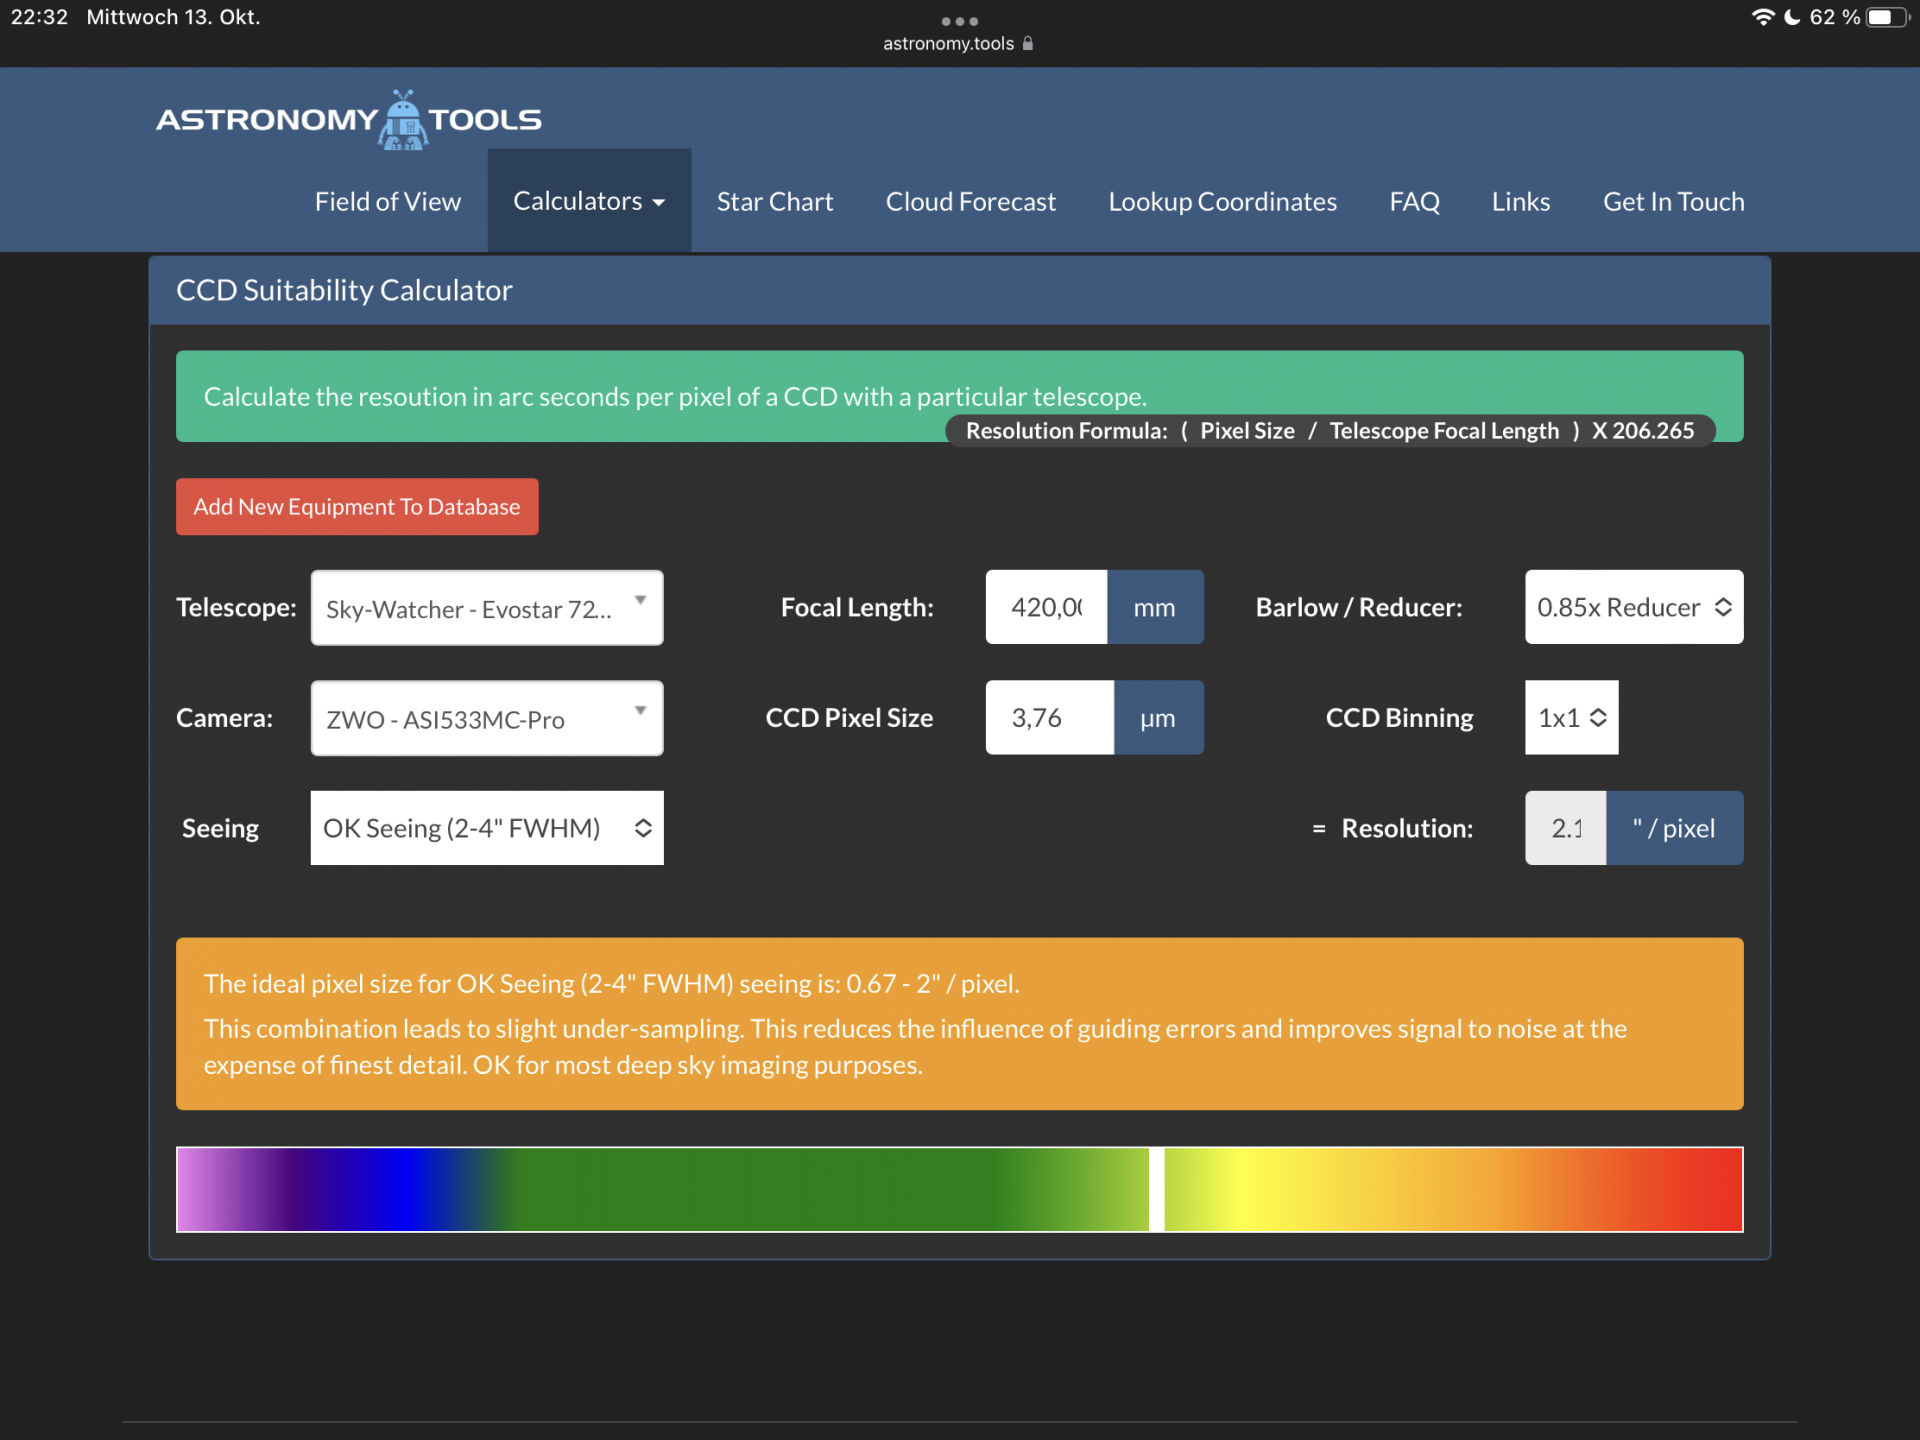1920x1440 pixels.
Task: Open the Telescope selection dropdown
Action: click(487, 608)
